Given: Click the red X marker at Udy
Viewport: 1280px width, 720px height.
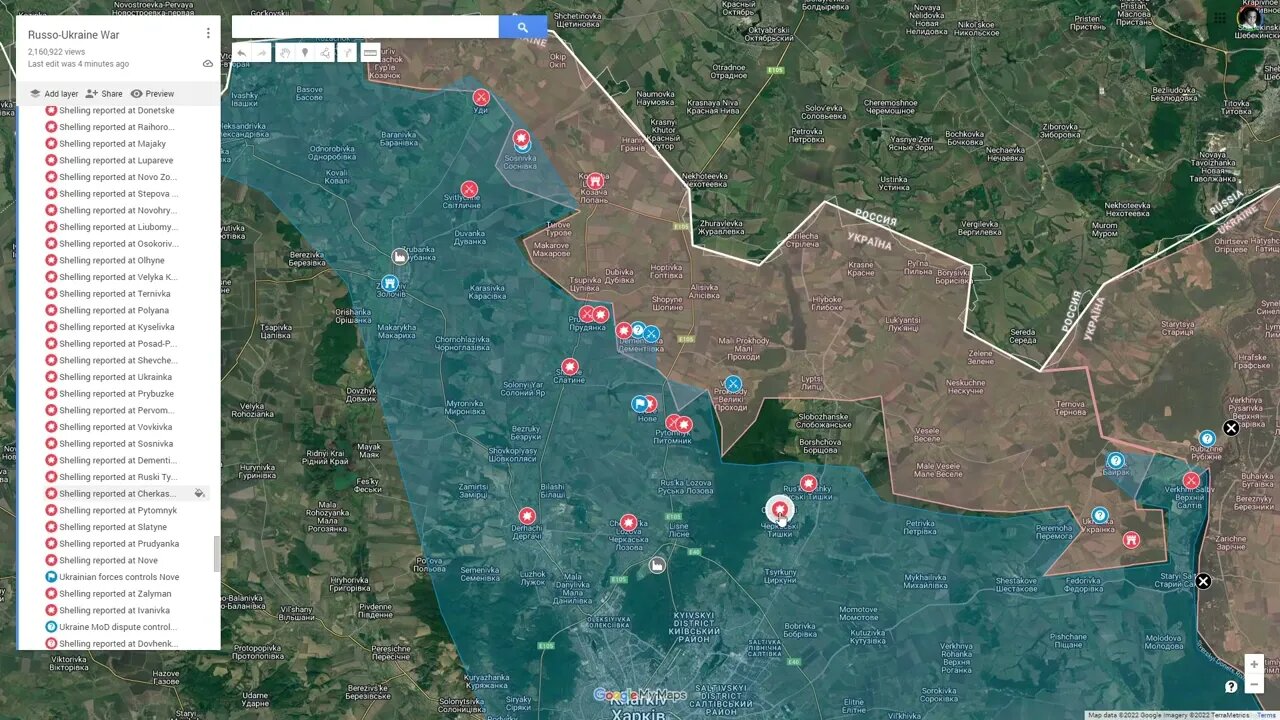Looking at the screenshot, I should [481, 97].
